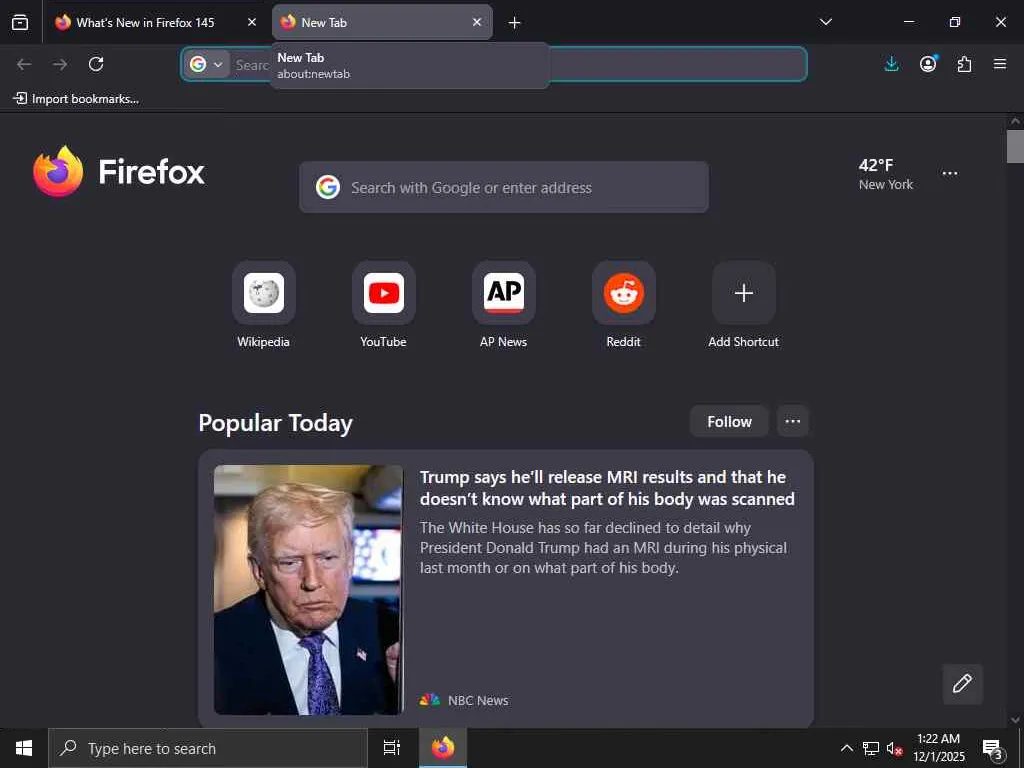This screenshot has height=768, width=1024.
Task: Click the Firefox logo on the new tab page
Action: (x=119, y=171)
